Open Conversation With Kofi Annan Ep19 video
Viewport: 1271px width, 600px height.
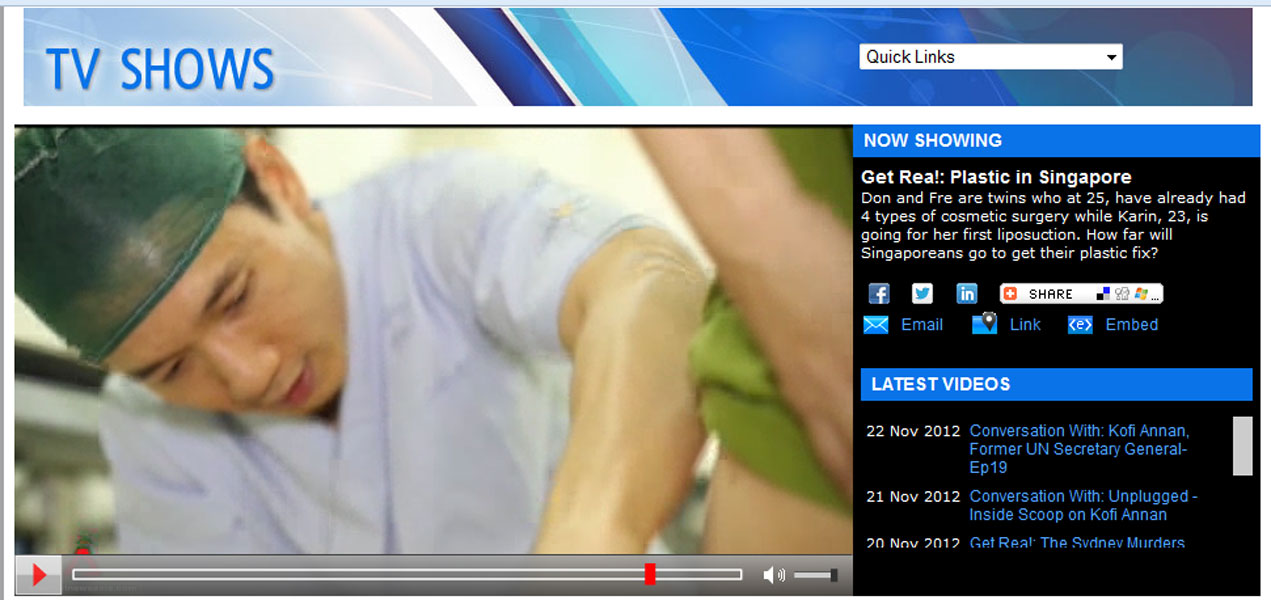tap(1078, 449)
